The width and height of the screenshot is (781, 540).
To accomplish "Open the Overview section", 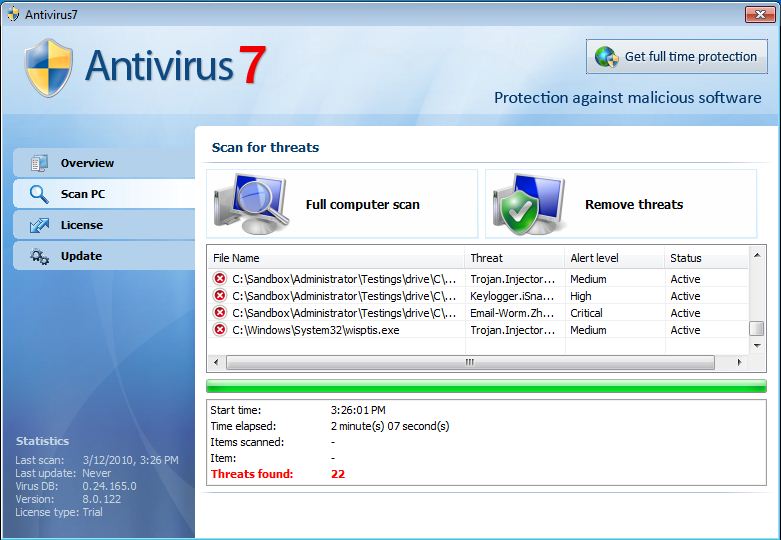I will [x=104, y=163].
